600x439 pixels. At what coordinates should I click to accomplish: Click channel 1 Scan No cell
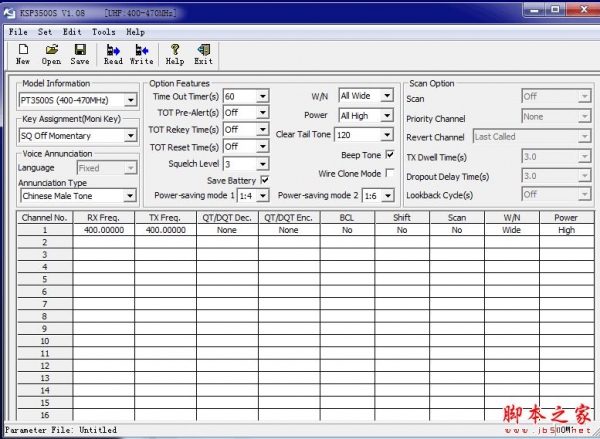(x=457, y=230)
